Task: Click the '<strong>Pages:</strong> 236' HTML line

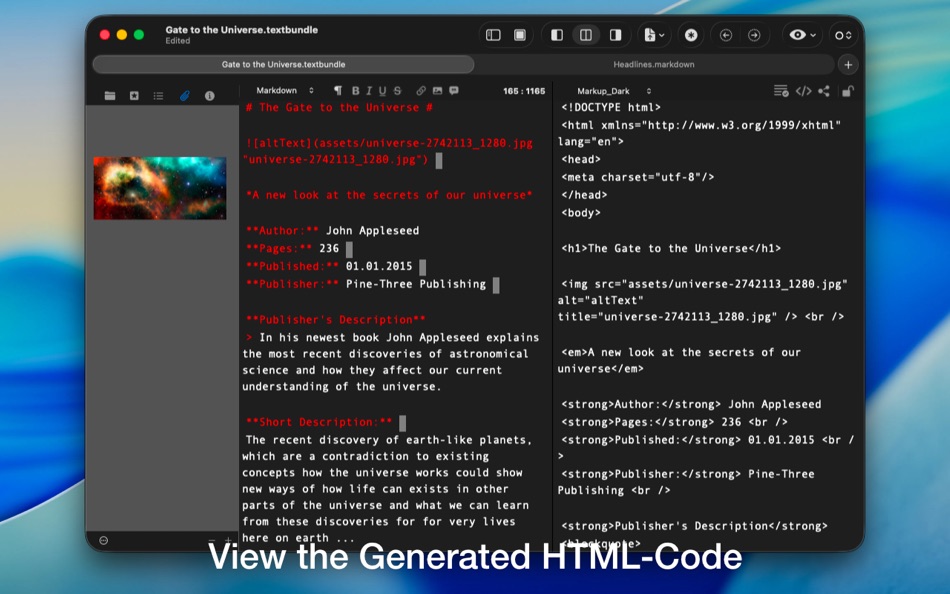Action: (x=674, y=422)
